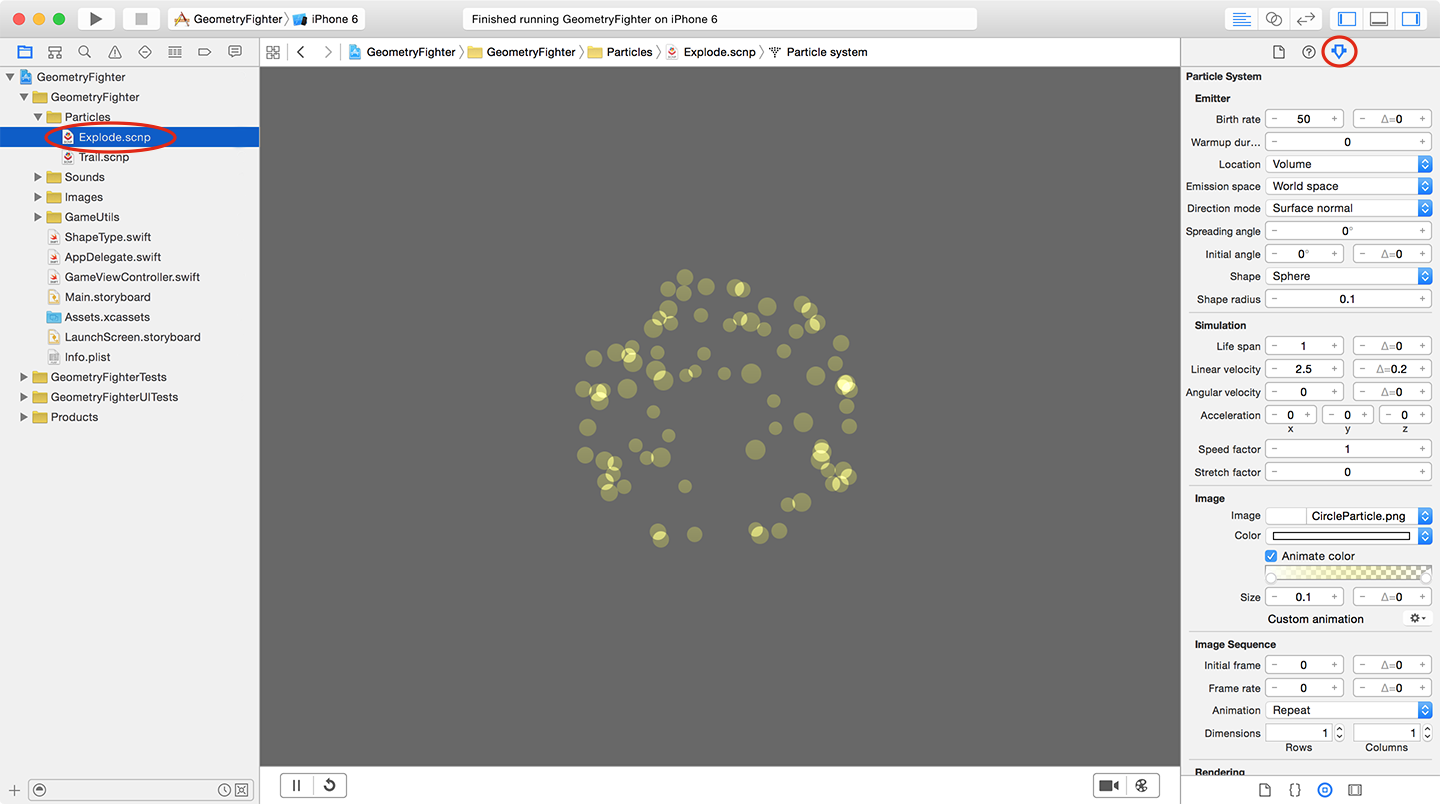
Task: Click Particles in the breadcrumb path
Action: click(629, 52)
